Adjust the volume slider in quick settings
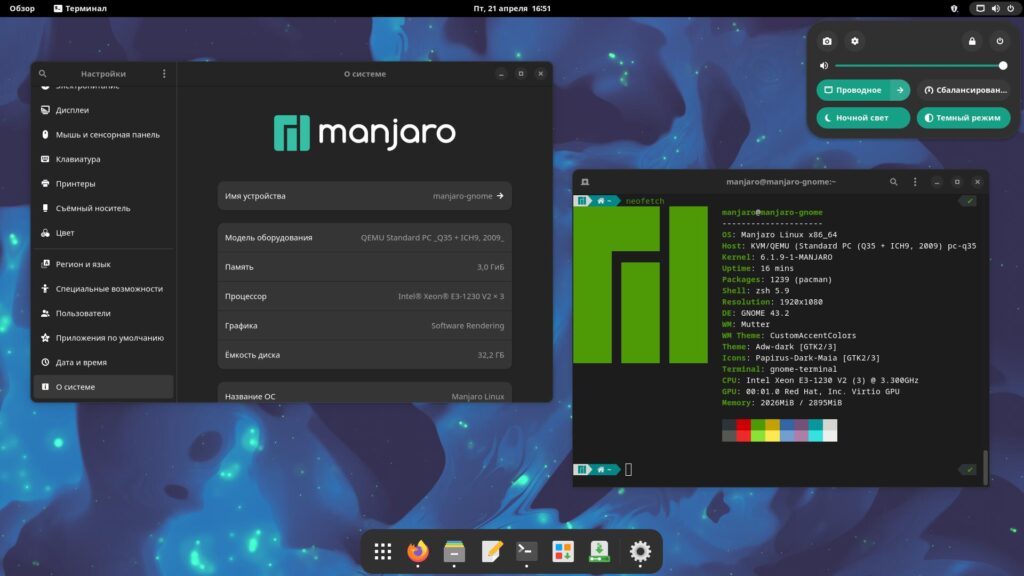 918,66
